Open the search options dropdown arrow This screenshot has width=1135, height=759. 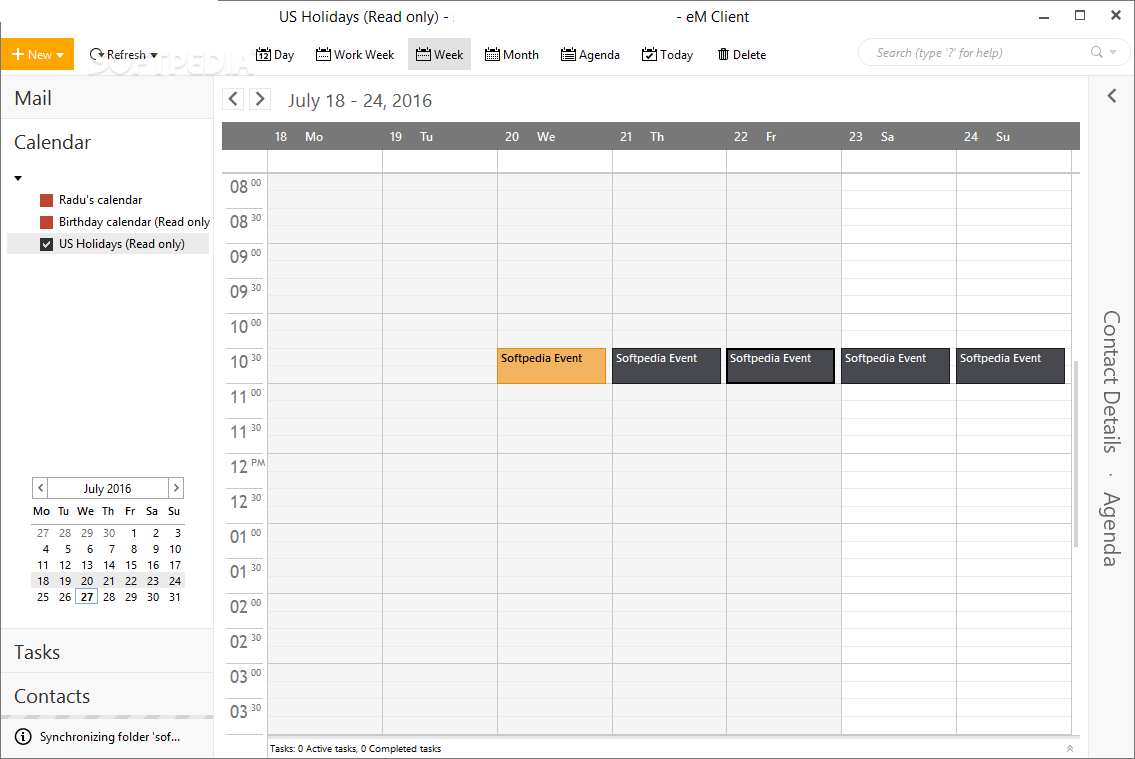pyautogui.click(x=1113, y=52)
